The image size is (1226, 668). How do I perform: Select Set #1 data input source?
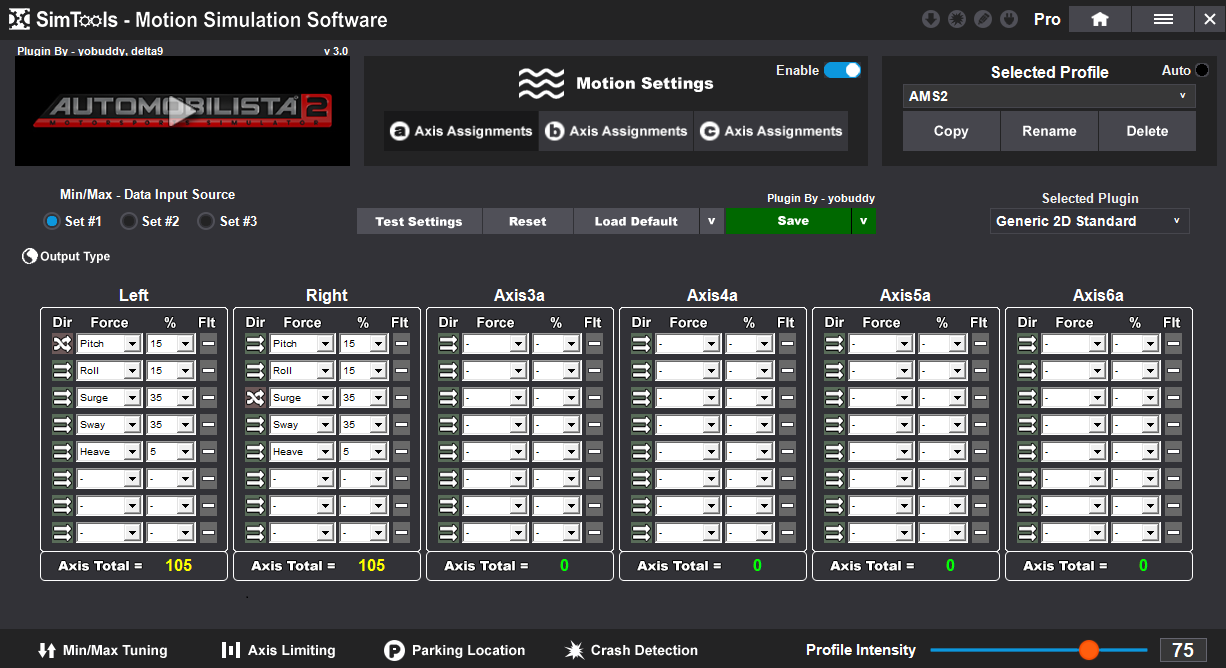[x=52, y=221]
